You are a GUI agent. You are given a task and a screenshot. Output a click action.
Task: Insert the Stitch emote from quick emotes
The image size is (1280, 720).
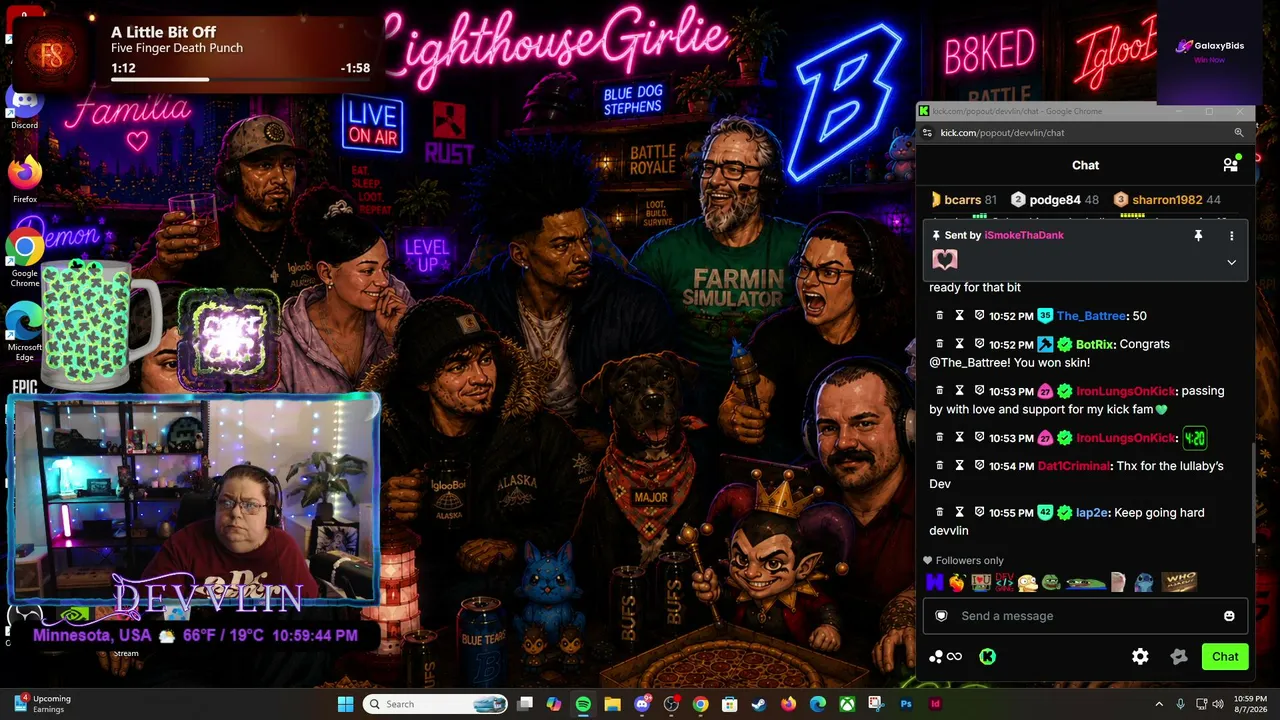pos(1144,582)
